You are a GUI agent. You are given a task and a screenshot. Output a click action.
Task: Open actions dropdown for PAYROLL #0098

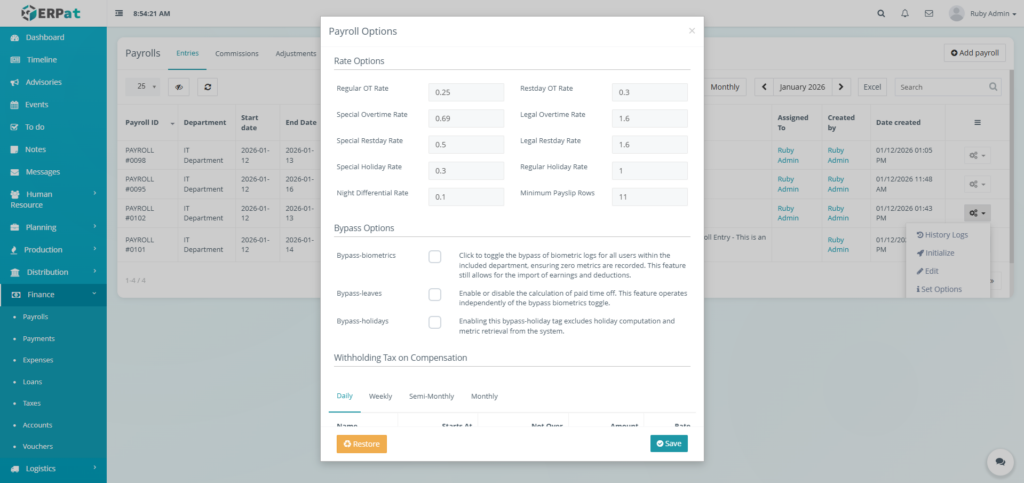(977, 155)
